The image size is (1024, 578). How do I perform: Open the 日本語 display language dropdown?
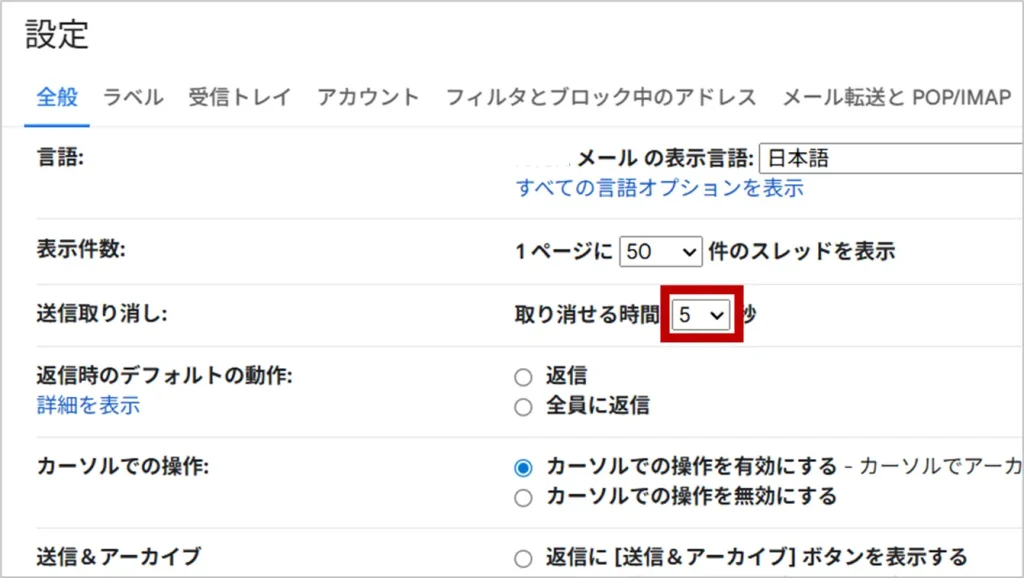point(890,158)
